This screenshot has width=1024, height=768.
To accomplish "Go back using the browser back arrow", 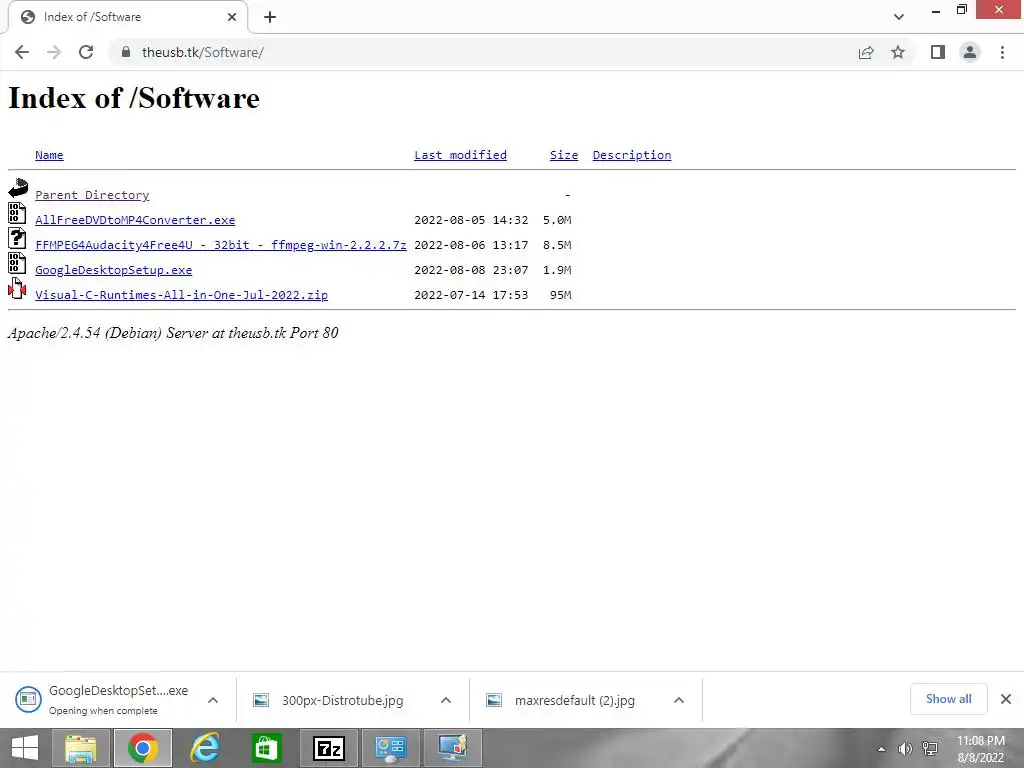I will point(22,52).
